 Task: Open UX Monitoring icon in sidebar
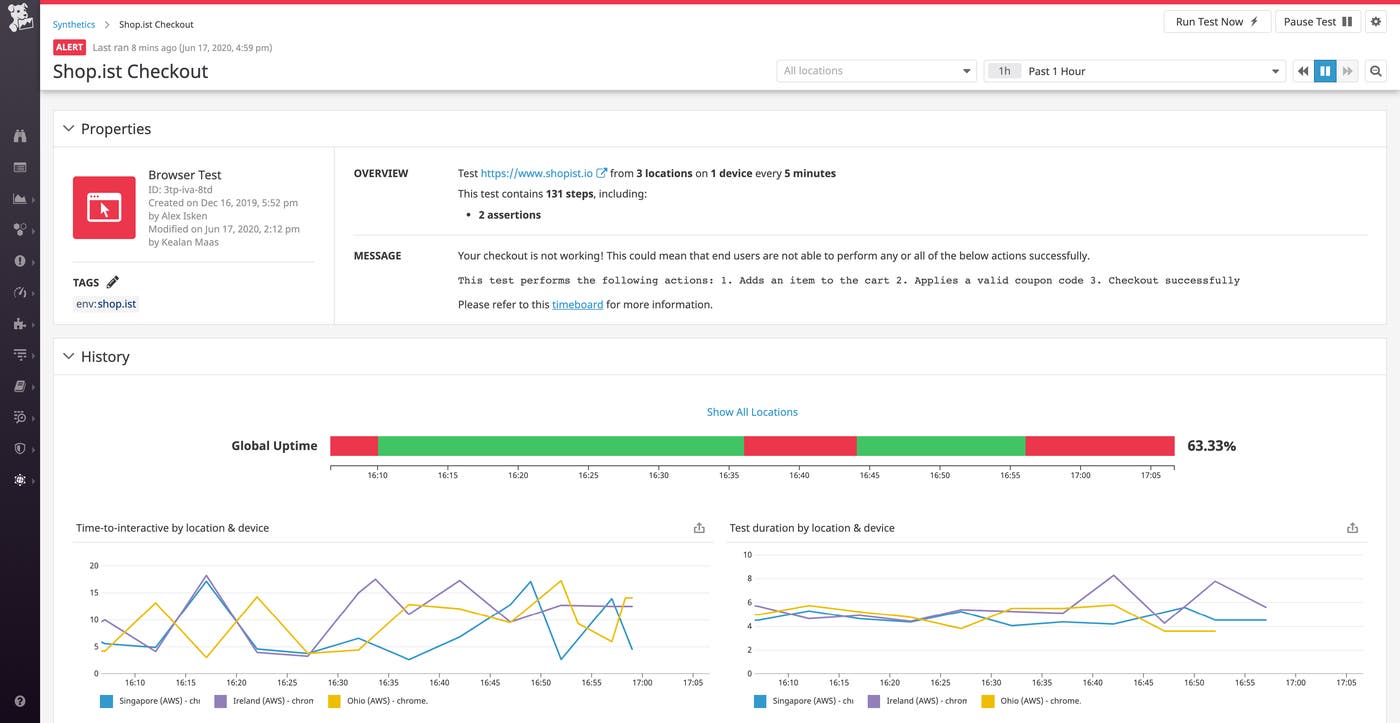(x=20, y=480)
